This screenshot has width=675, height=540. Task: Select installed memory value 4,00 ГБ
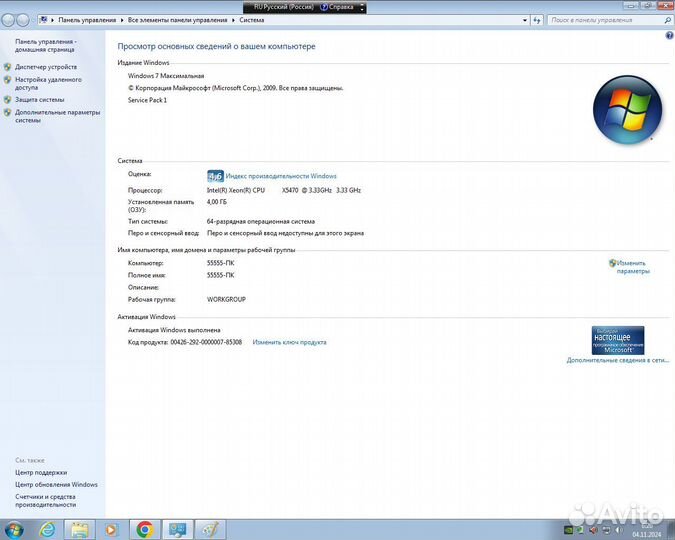tap(217, 202)
